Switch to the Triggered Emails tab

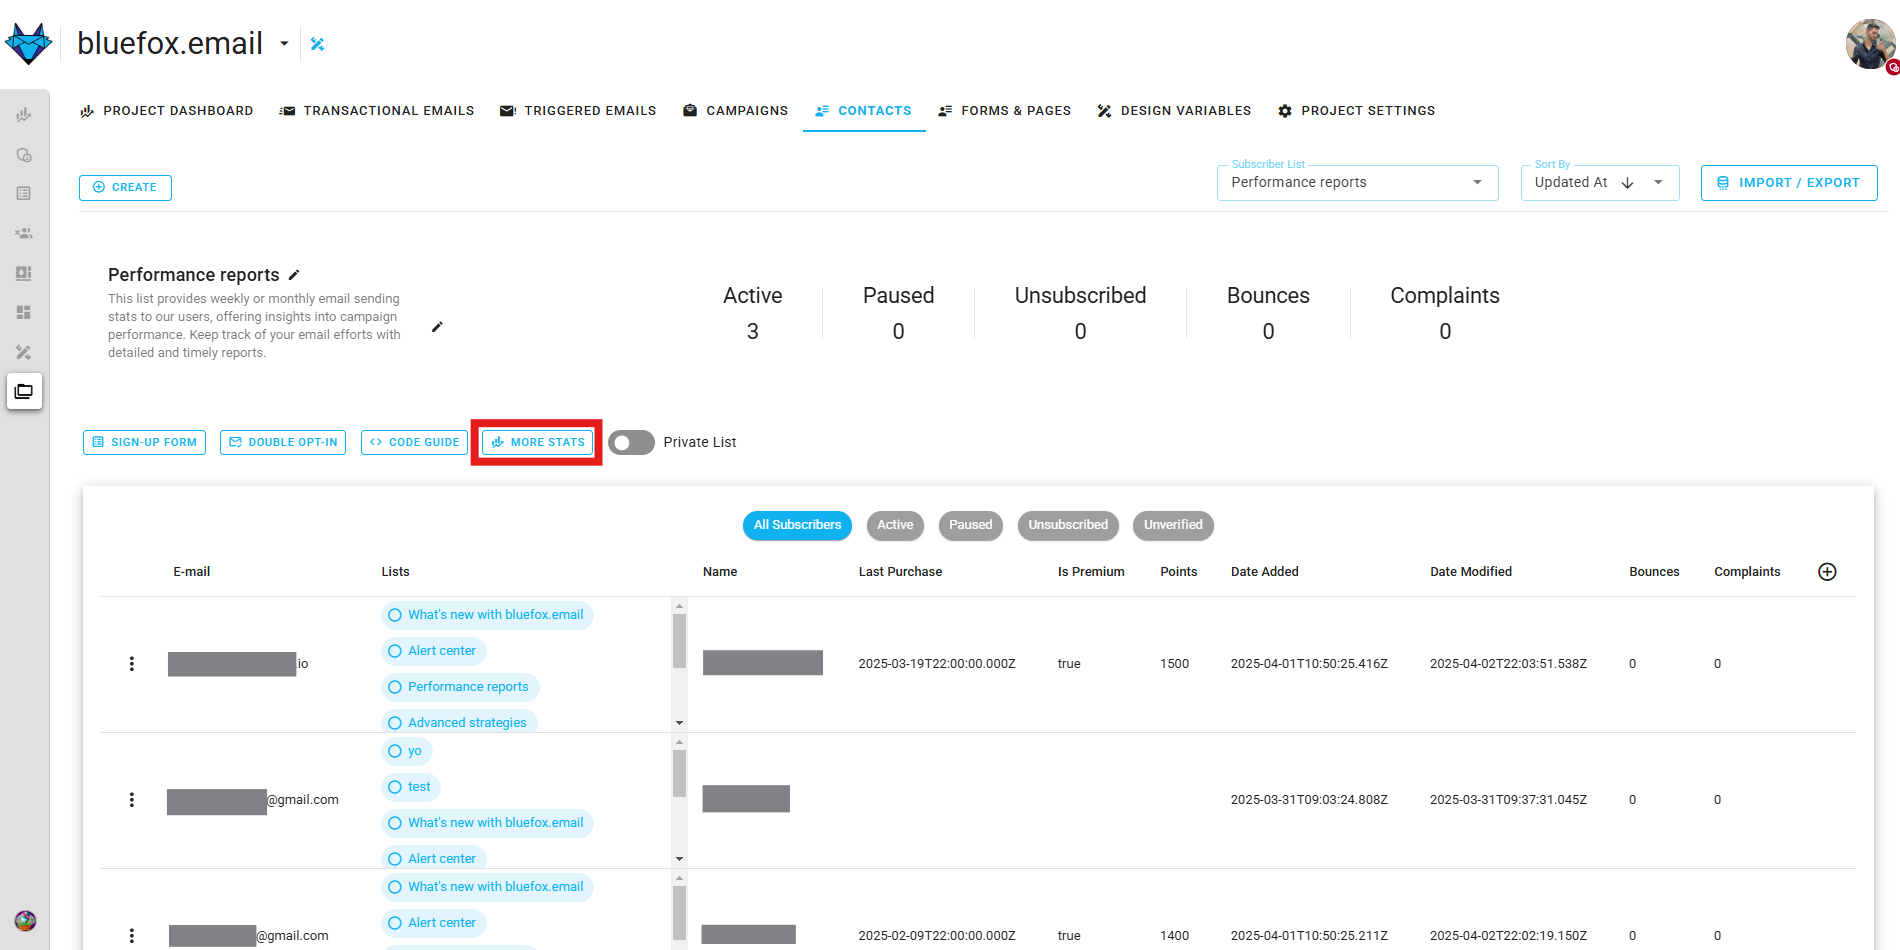(x=578, y=111)
